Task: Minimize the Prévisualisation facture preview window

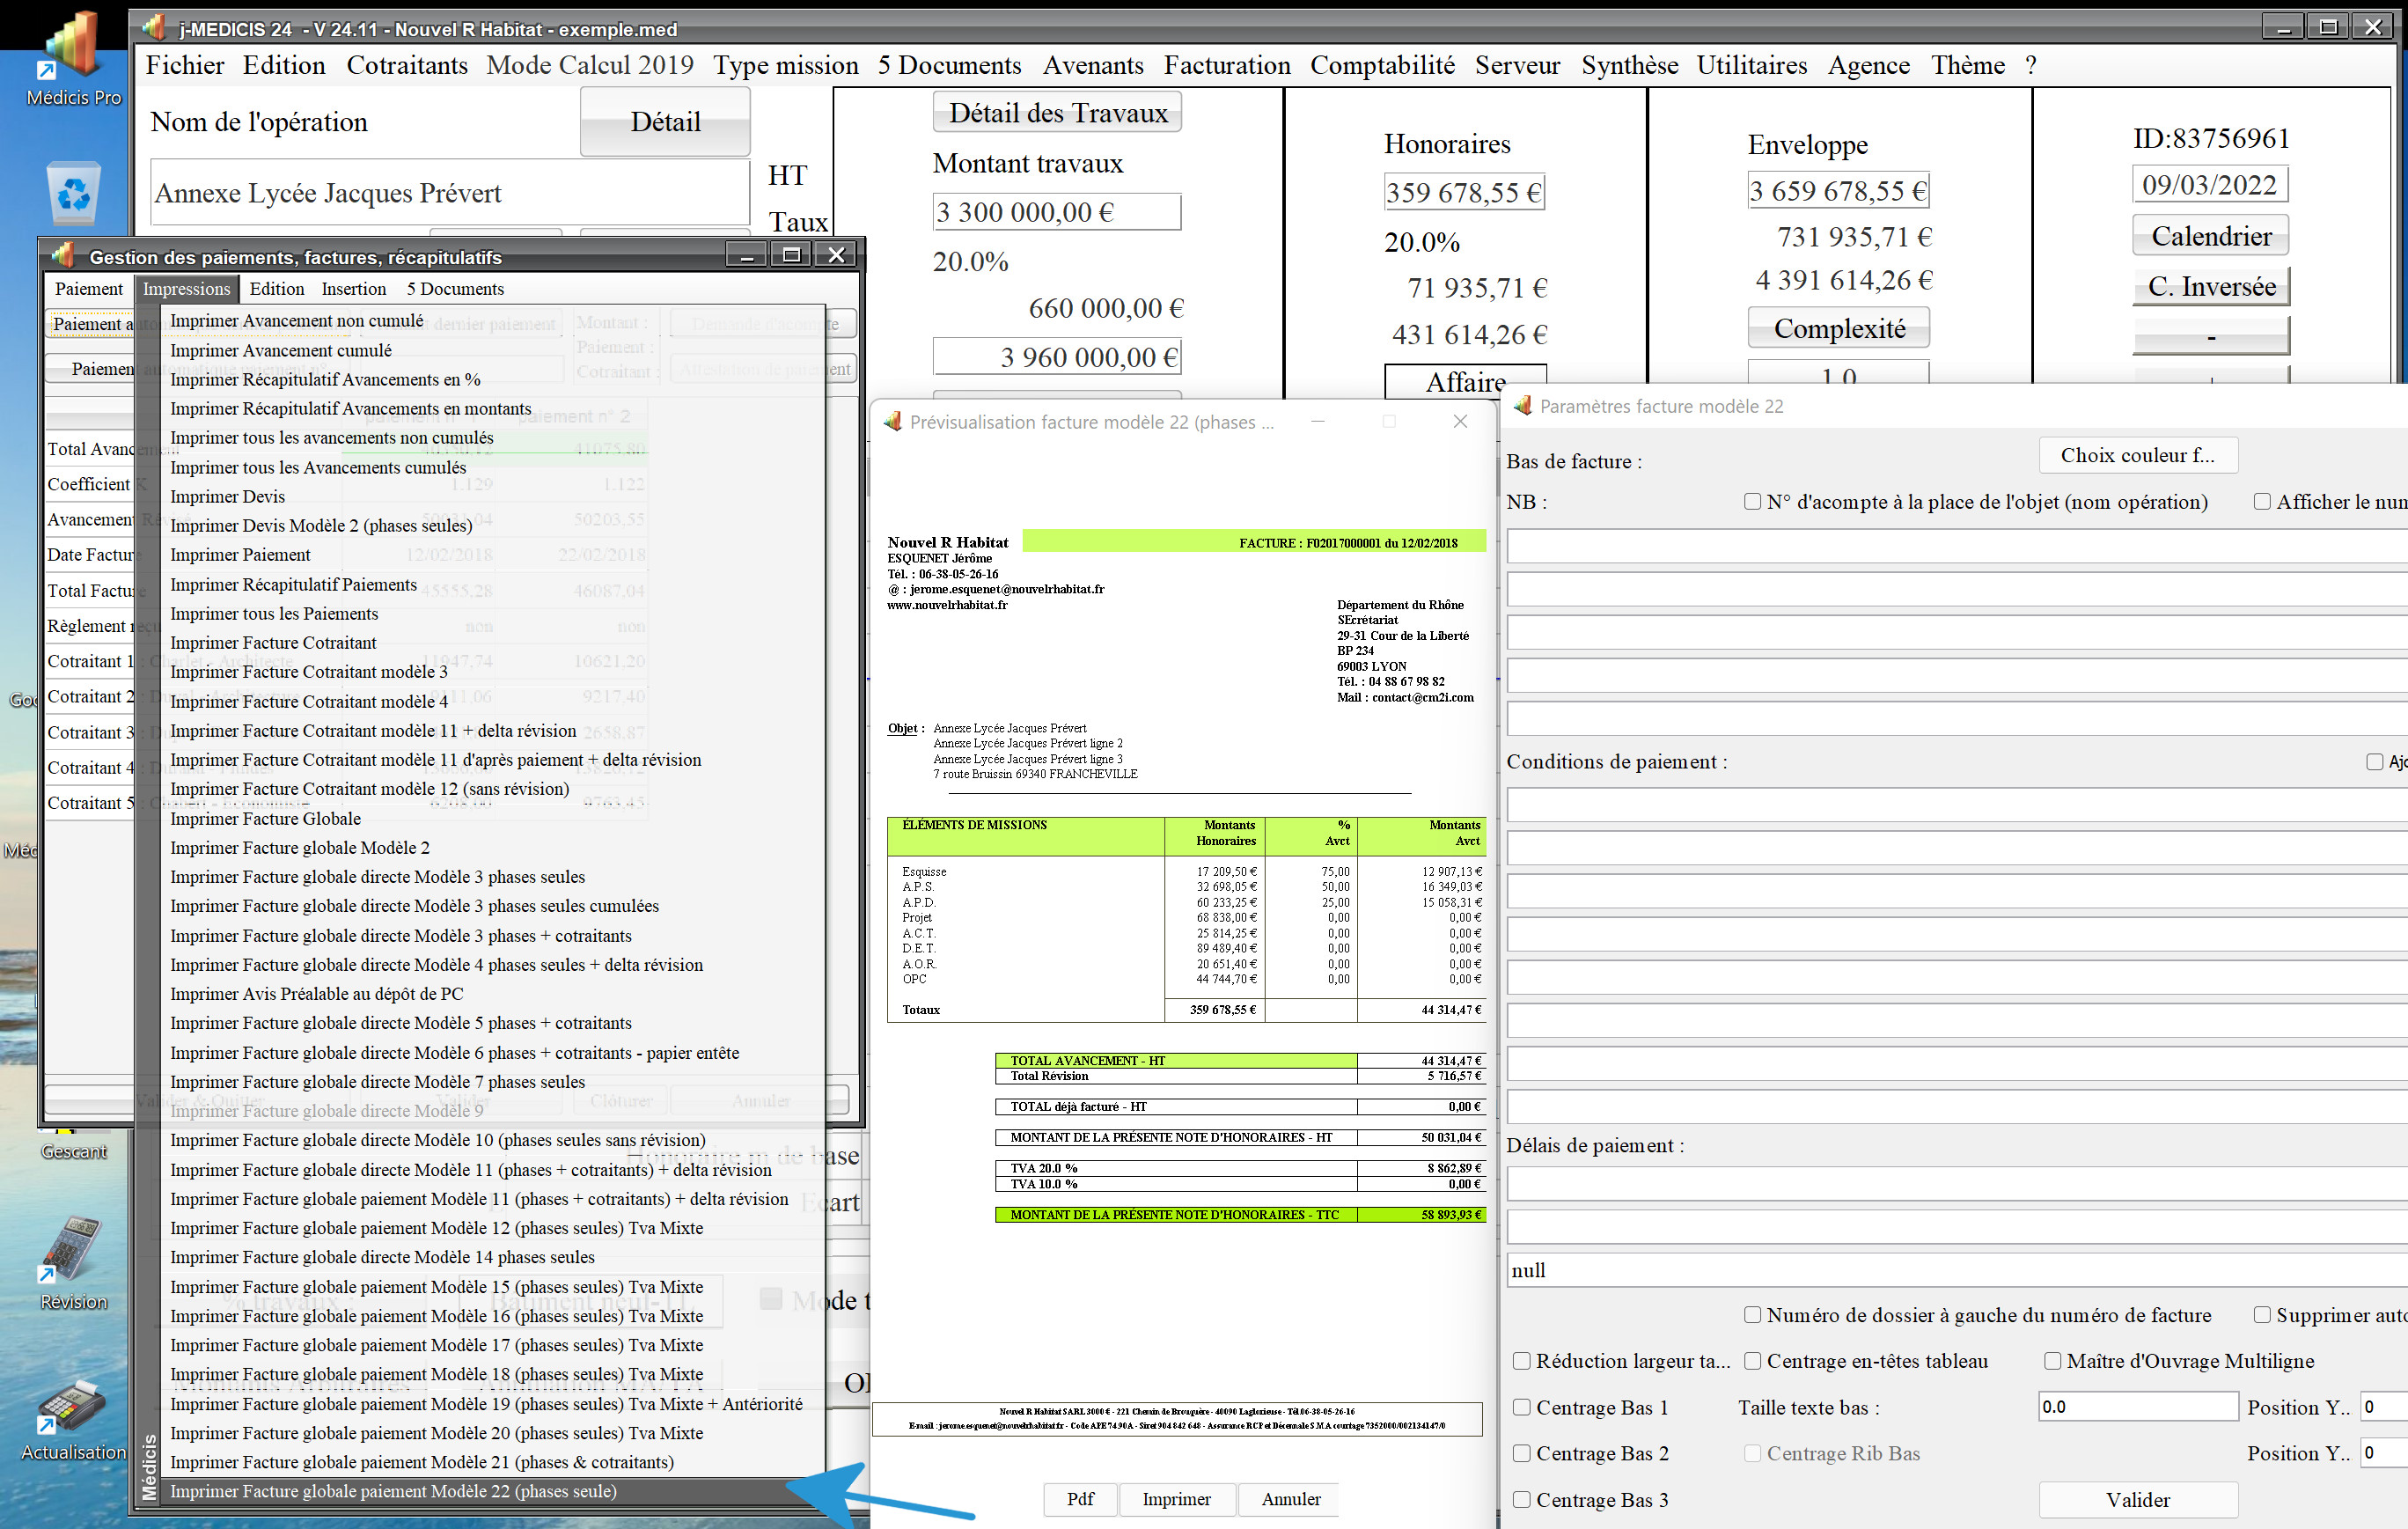Action: coord(1318,421)
